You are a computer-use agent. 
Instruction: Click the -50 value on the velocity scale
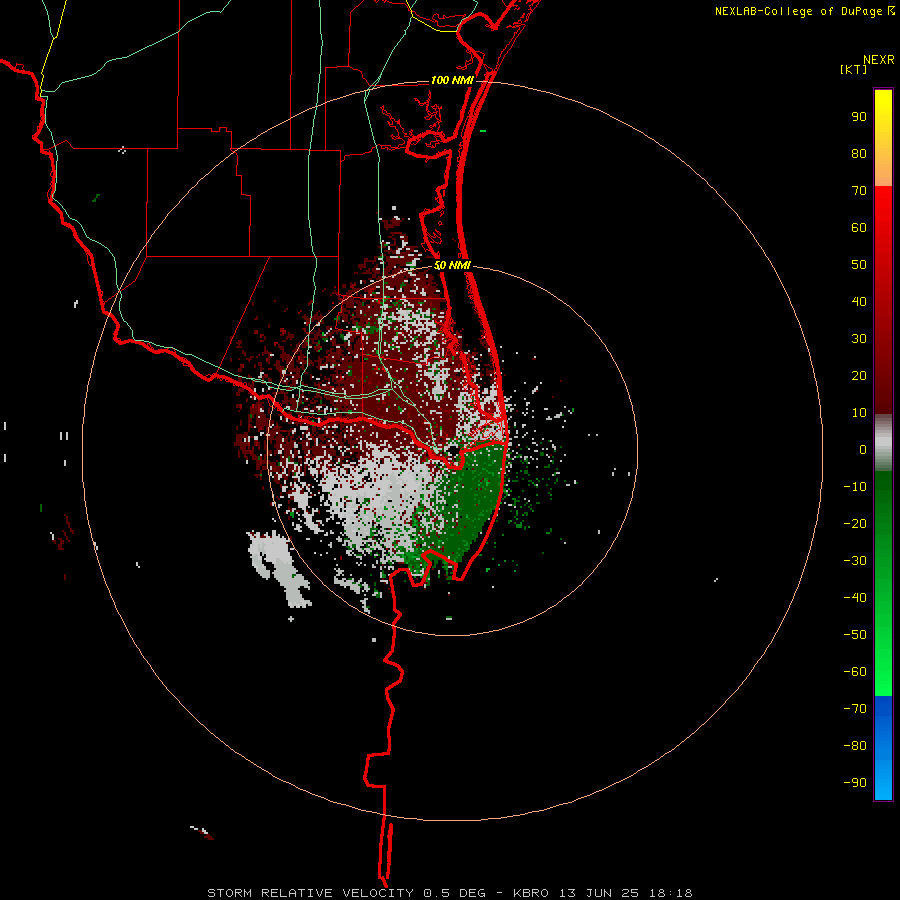855,635
